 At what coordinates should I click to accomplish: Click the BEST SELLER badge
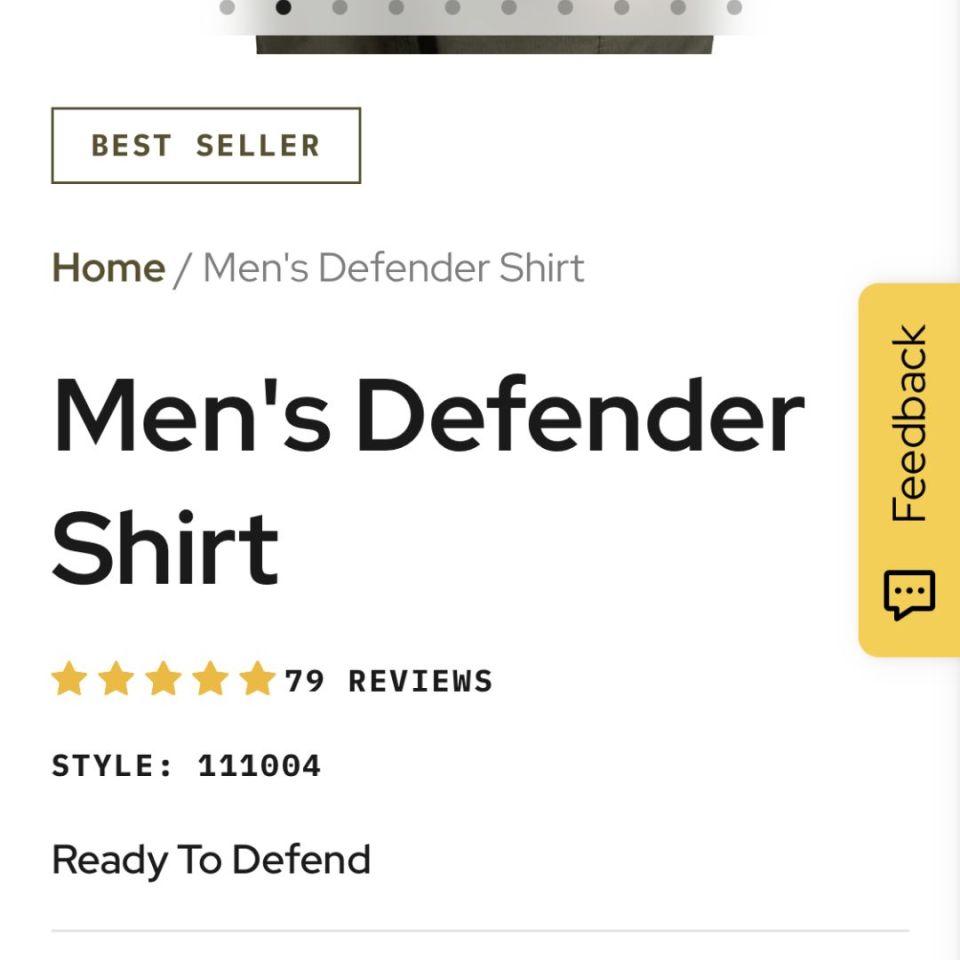click(x=204, y=145)
